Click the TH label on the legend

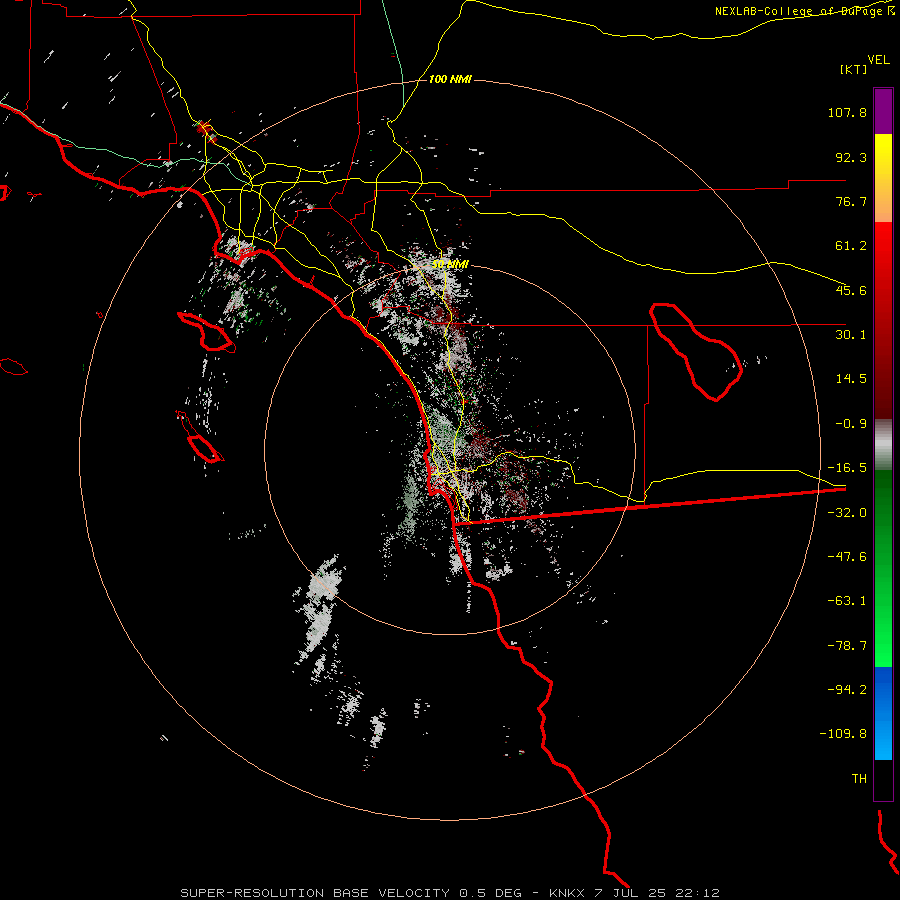point(859,779)
